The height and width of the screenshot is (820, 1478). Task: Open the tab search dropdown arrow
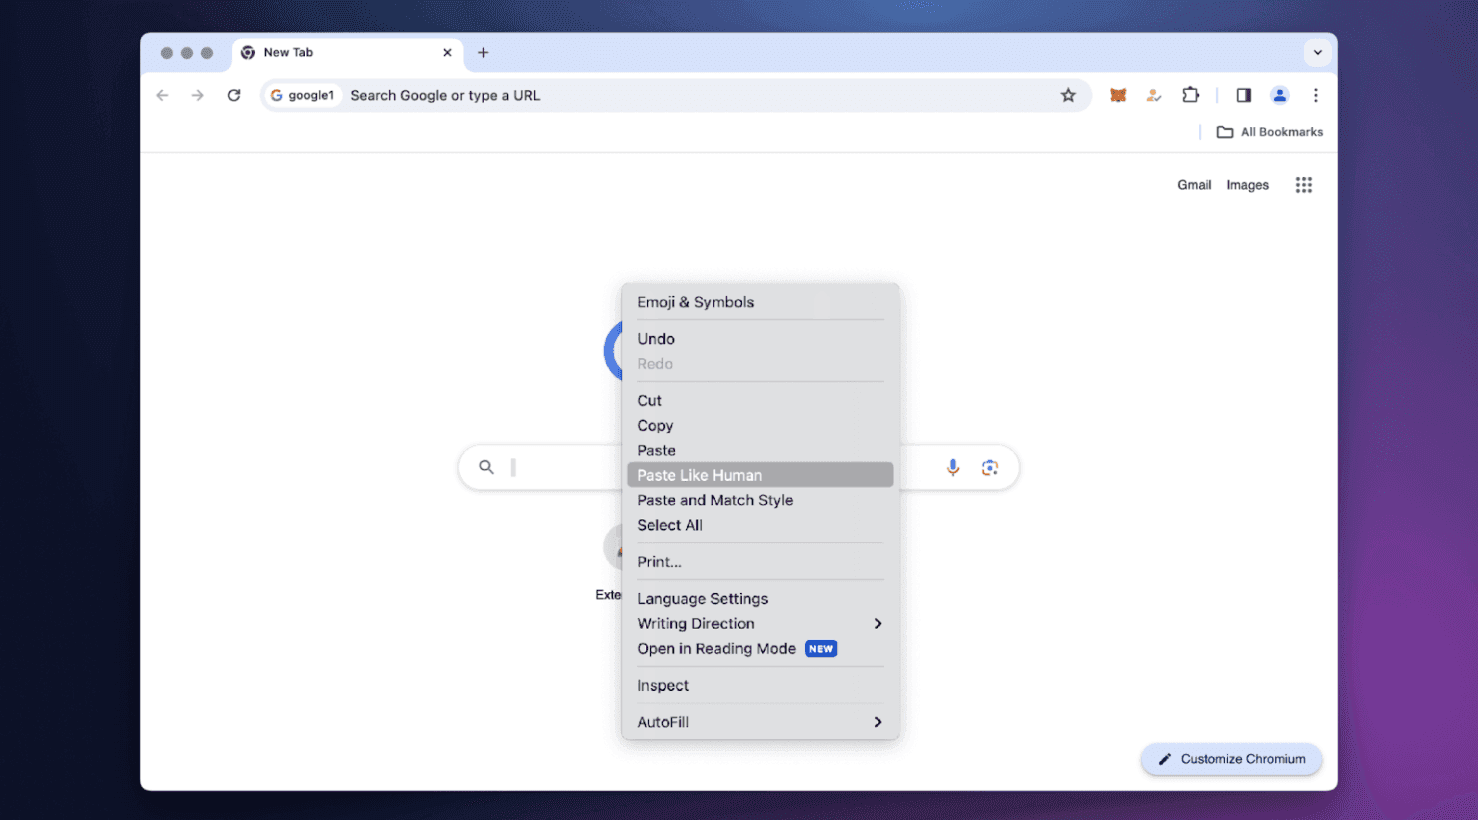pos(1317,53)
